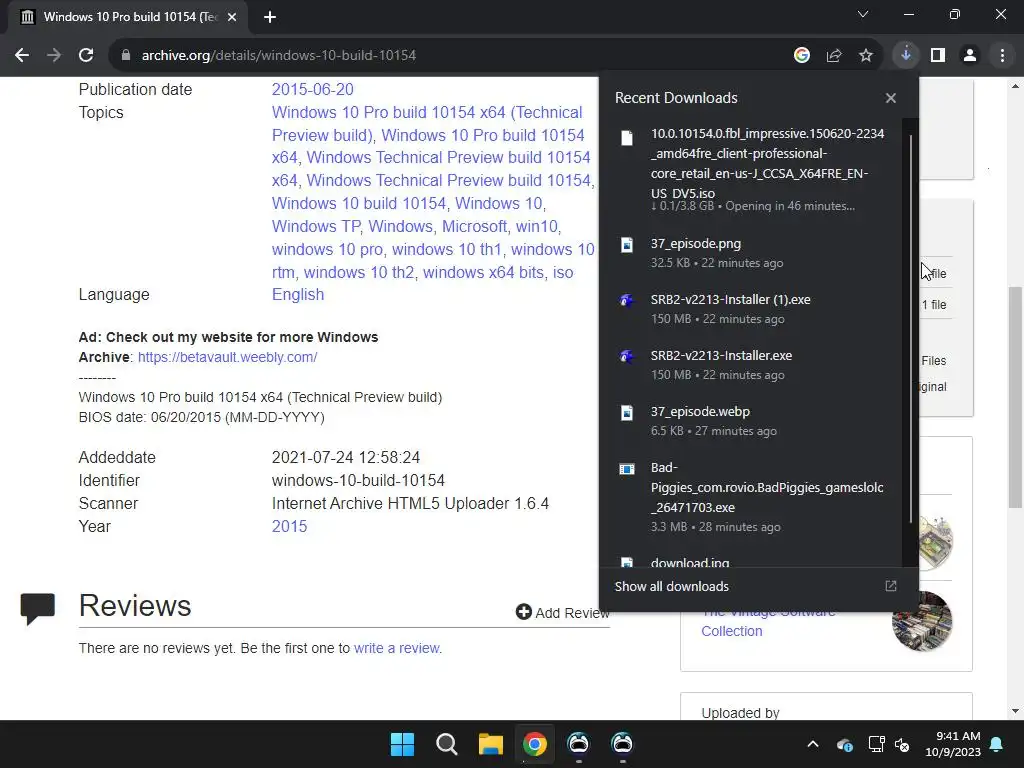Open the betavault.weebly.com link
This screenshot has height=768, width=1024.
click(227, 357)
